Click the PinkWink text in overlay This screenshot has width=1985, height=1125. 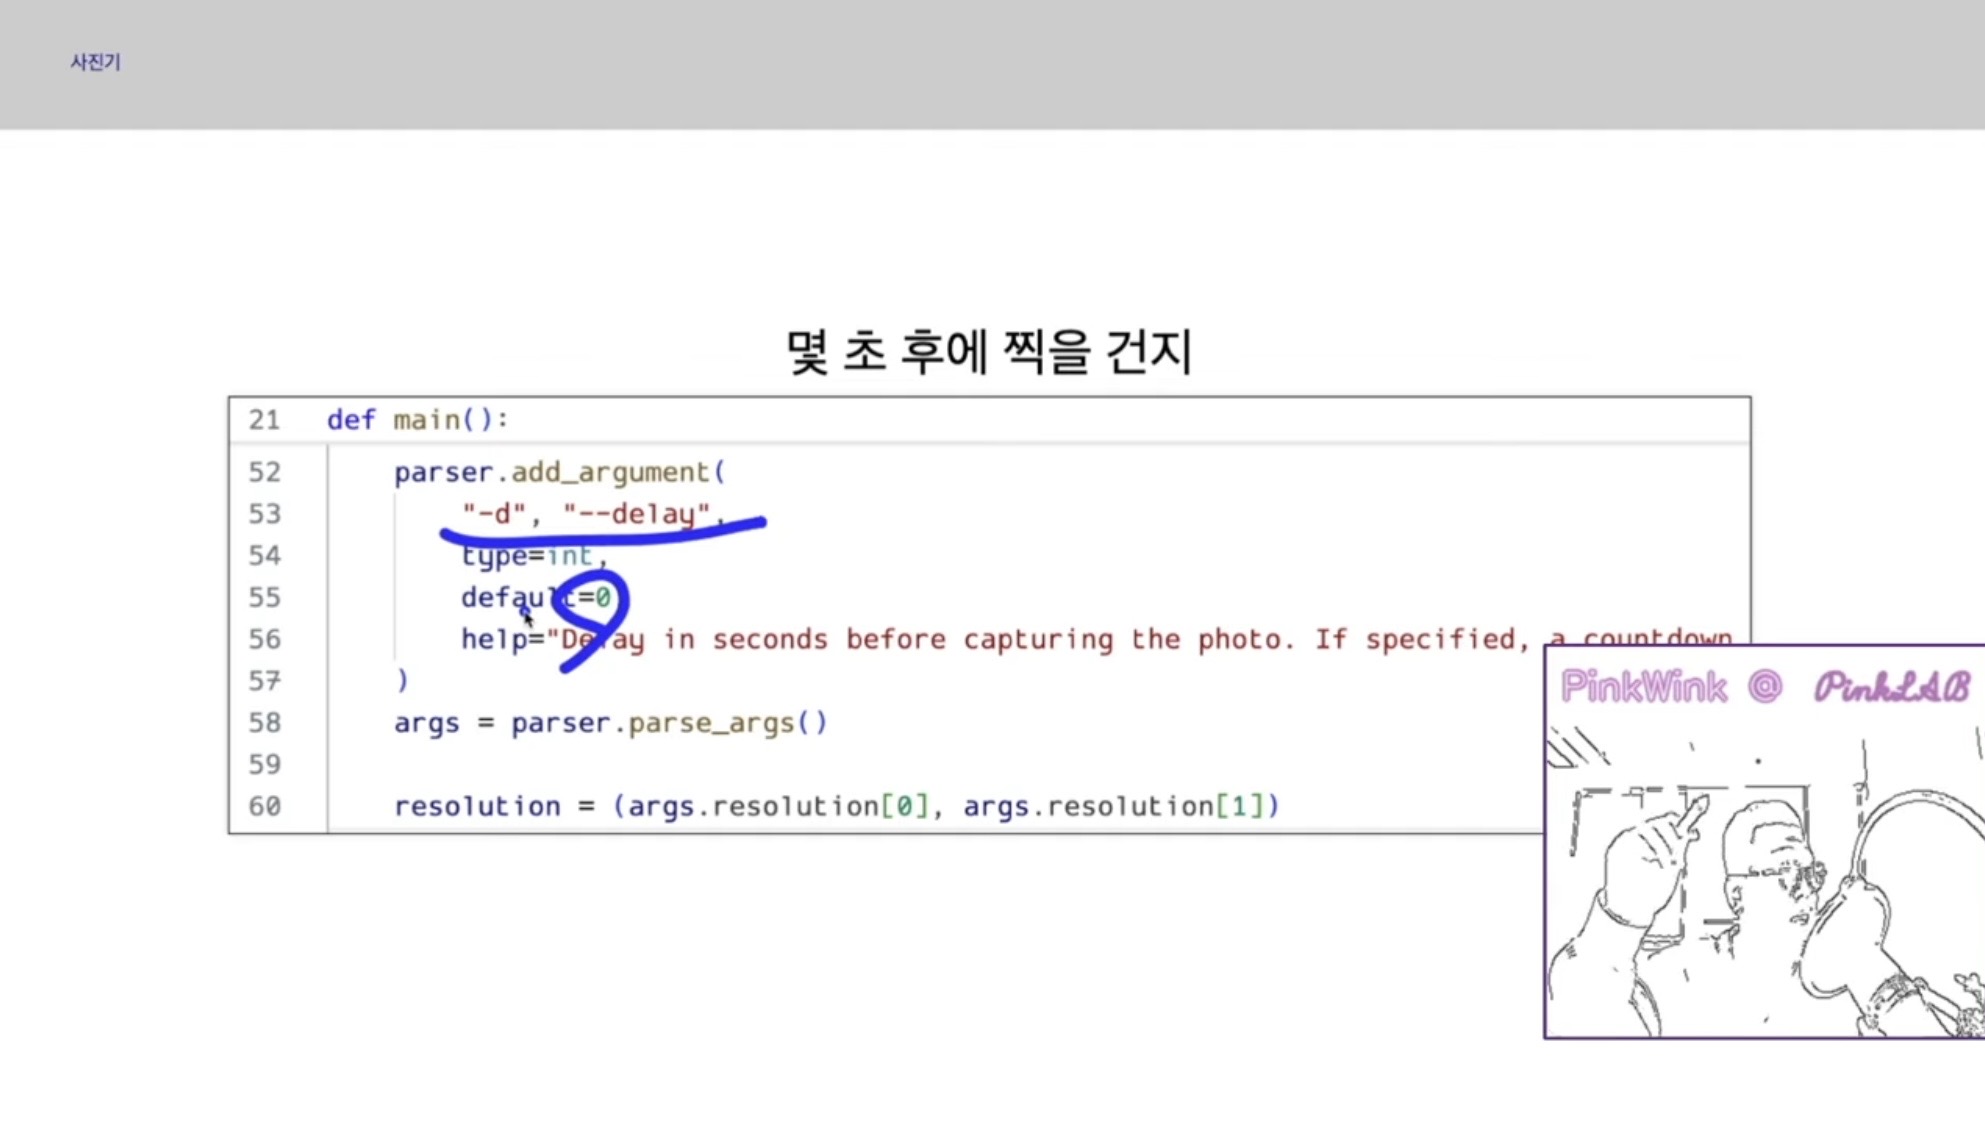point(1643,687)
